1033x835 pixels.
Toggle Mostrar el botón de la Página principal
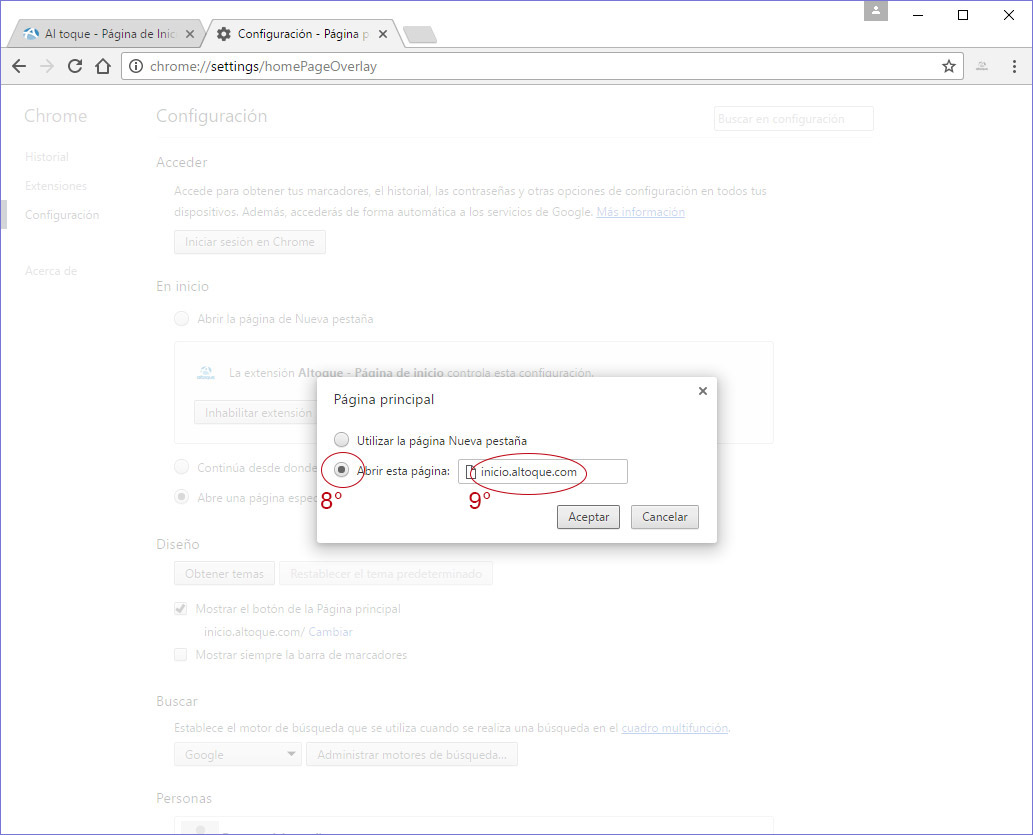point(181,608)
